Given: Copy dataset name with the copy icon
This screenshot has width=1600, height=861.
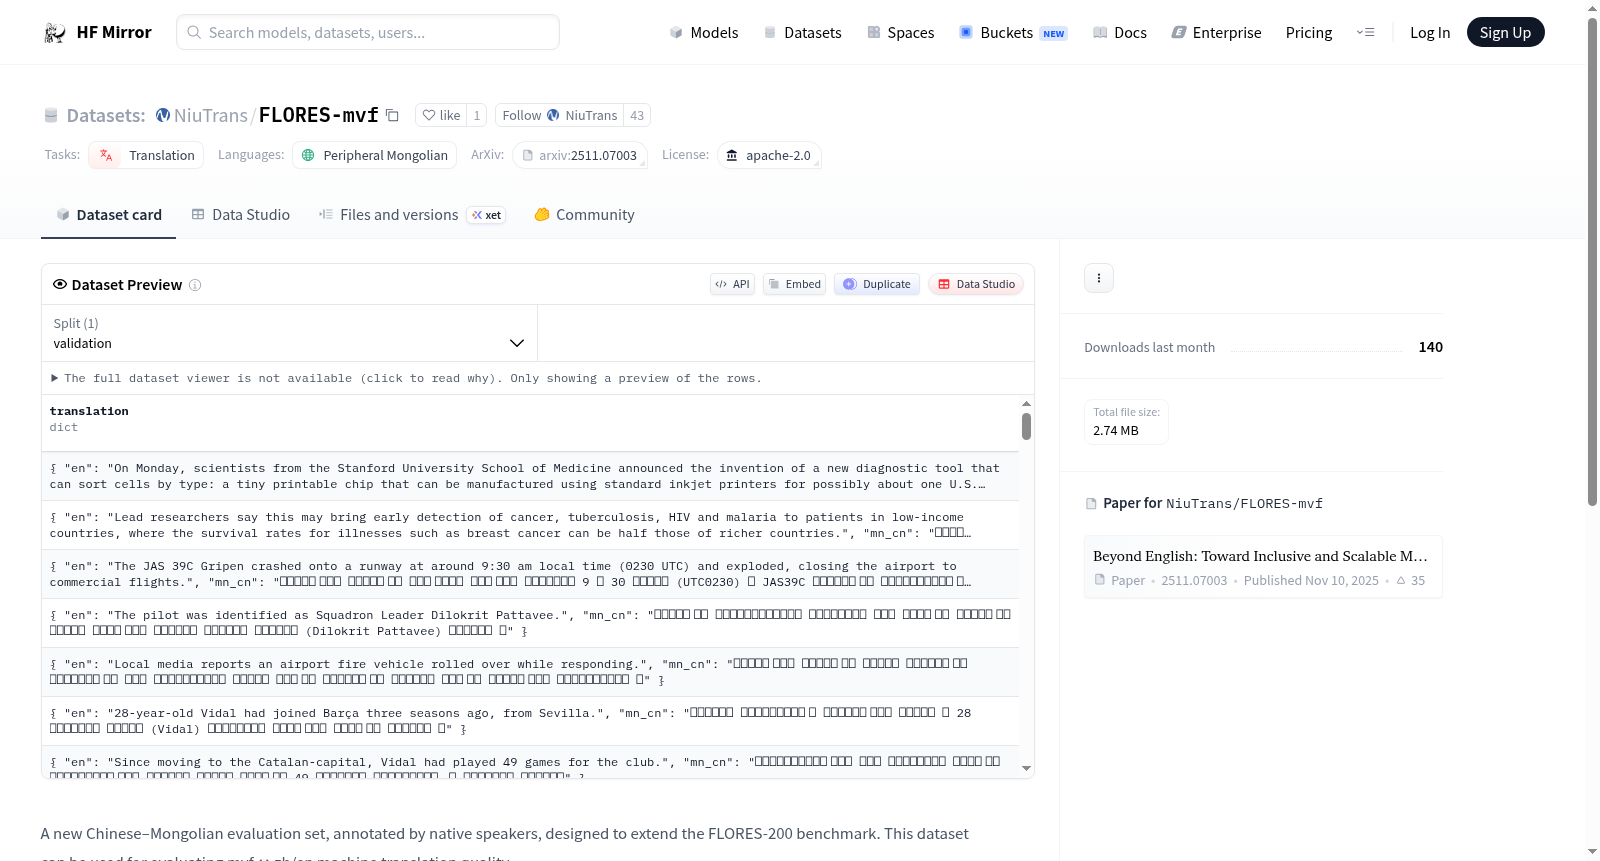Looking at the screenshot, I should 393,116.
